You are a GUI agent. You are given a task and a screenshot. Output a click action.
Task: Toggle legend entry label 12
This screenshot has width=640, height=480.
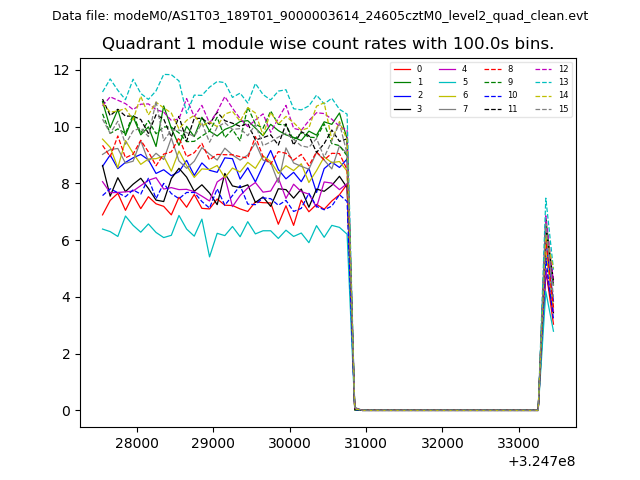tap(563, 69)
